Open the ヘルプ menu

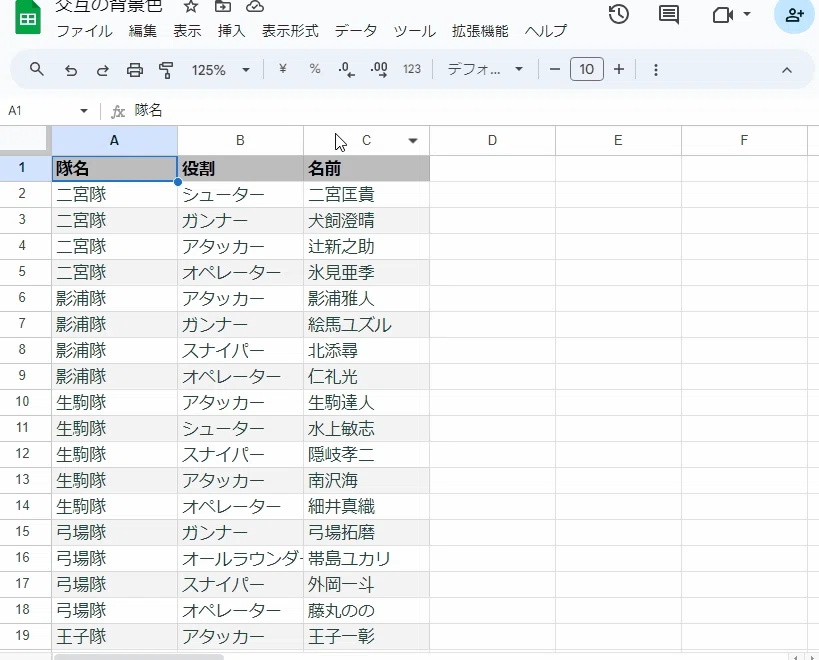(546, 31)
